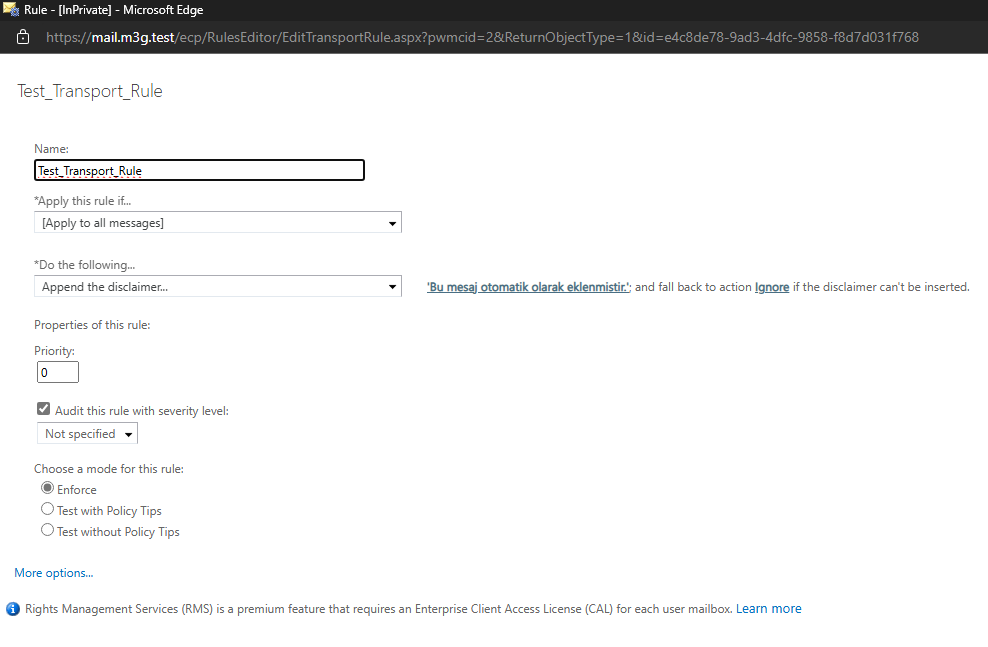Click the arrow on the Do the following combo box
The image size is (988, 647).
[393, 287]
